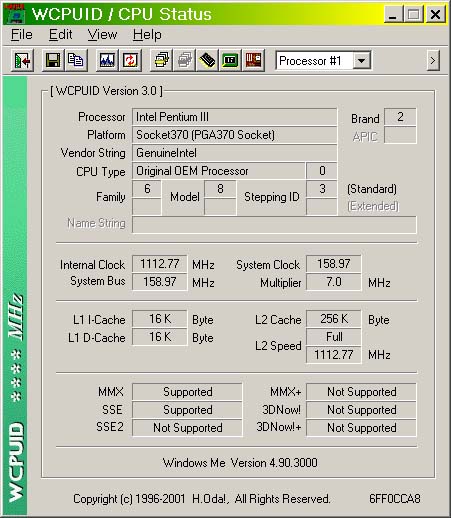
Task: Click the 6FF0CCA8 code at bottom
Action: pyautogui.click(x=395, y=499)
